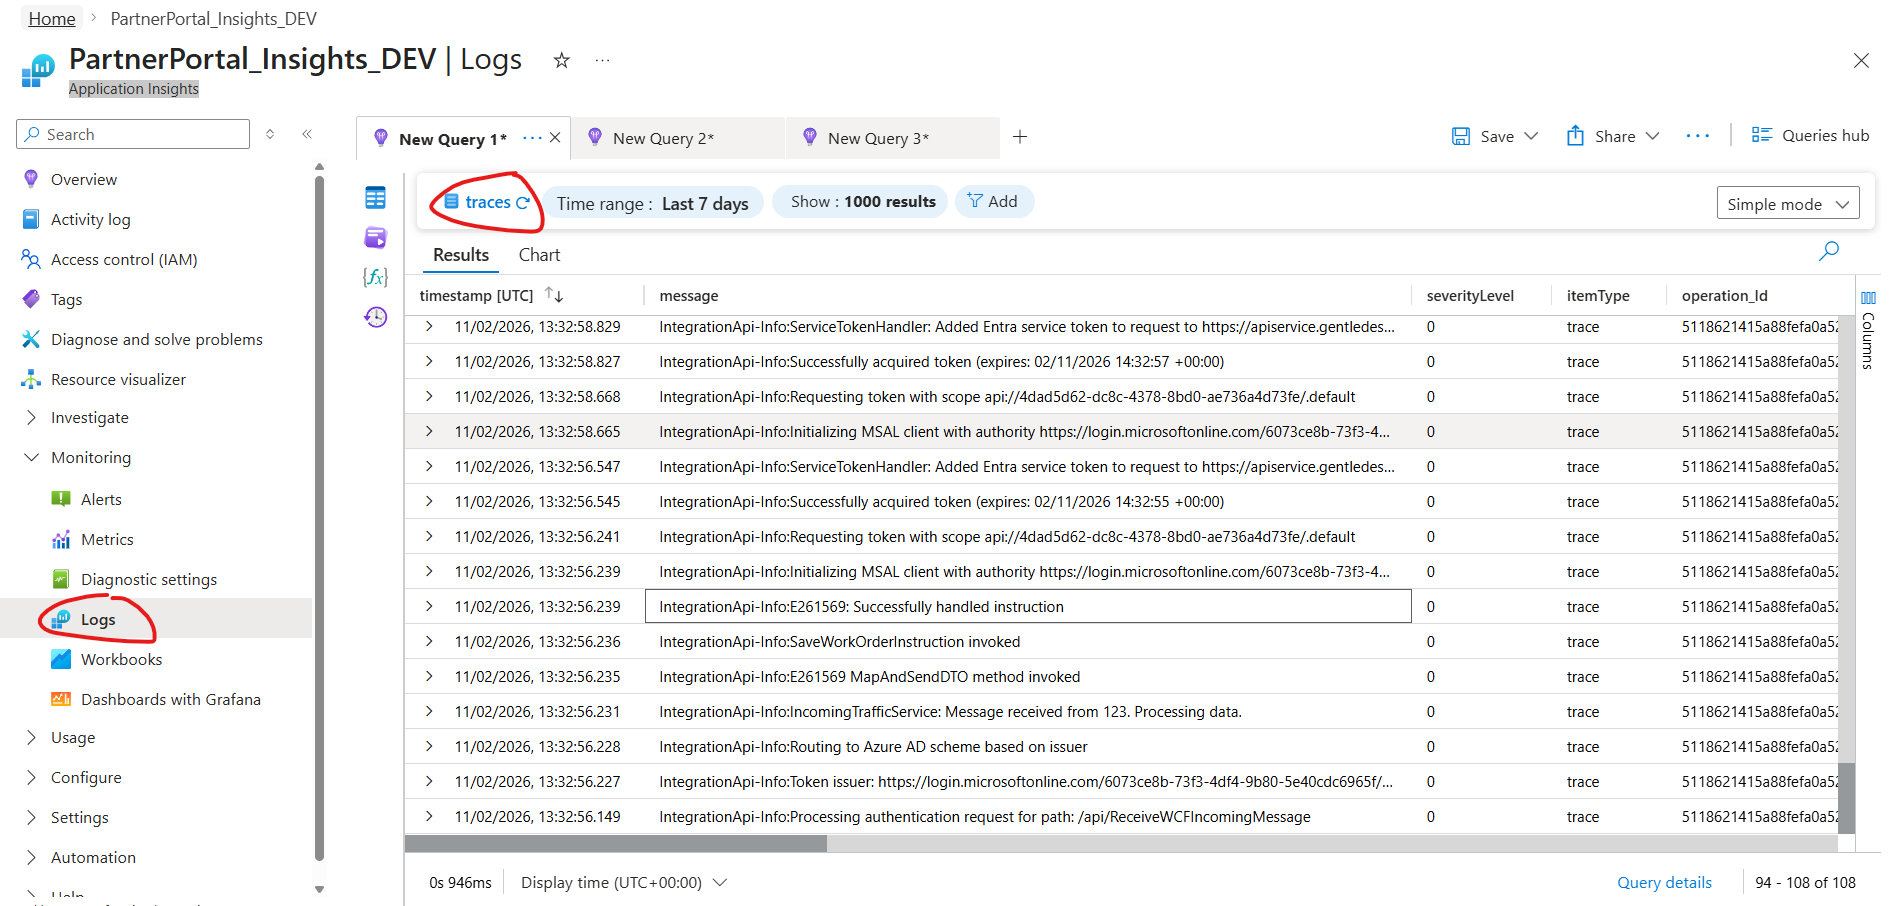Image resolution: width=1894 pixels, height=906 pixels.
Task: Open Query details link
Action: [1664, 882]
